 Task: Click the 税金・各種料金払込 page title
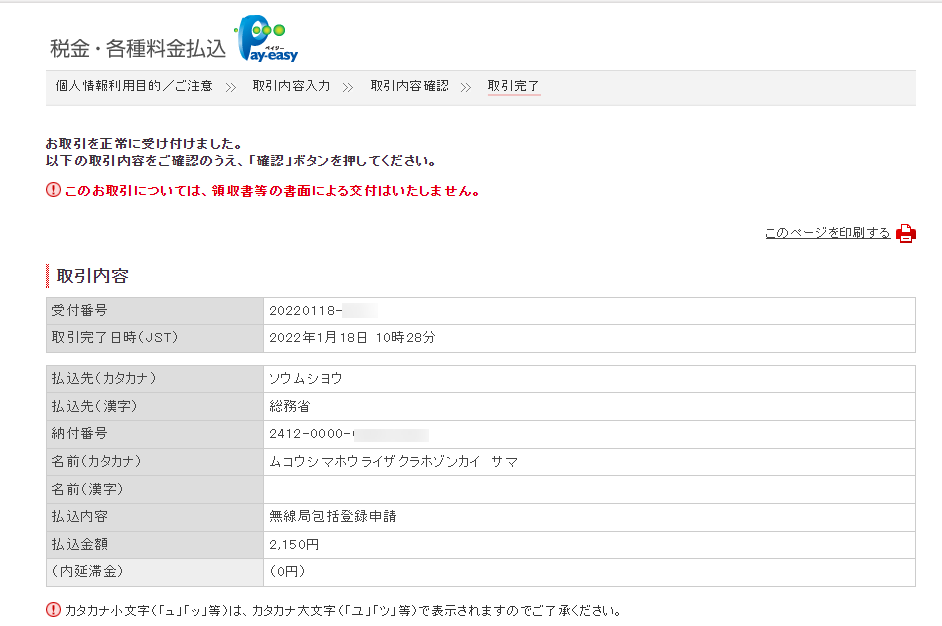(x=138, y=48)
